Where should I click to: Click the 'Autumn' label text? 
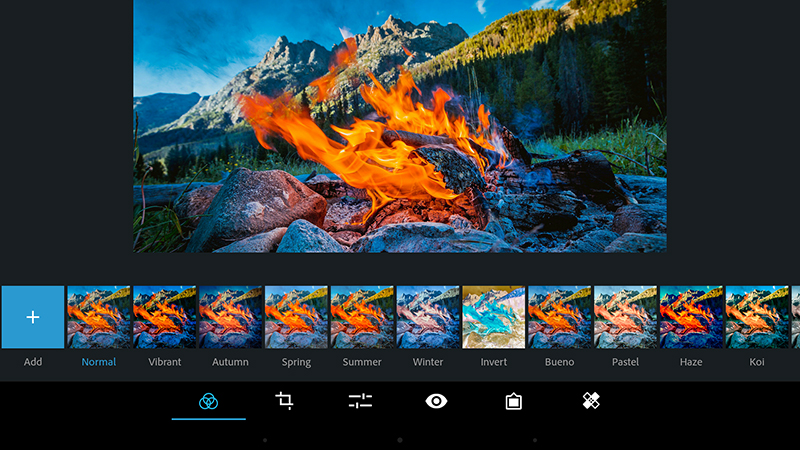231,362
